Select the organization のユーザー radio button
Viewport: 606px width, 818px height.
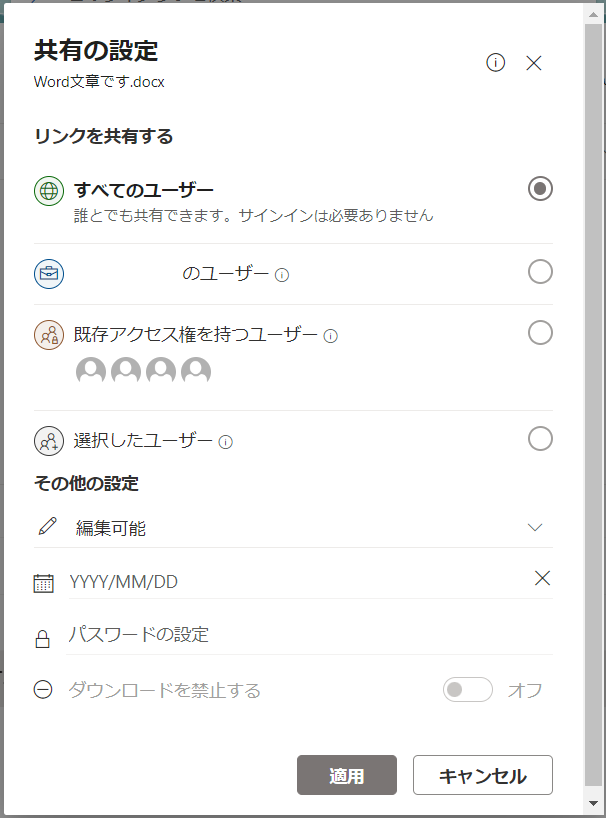(540, 271)
